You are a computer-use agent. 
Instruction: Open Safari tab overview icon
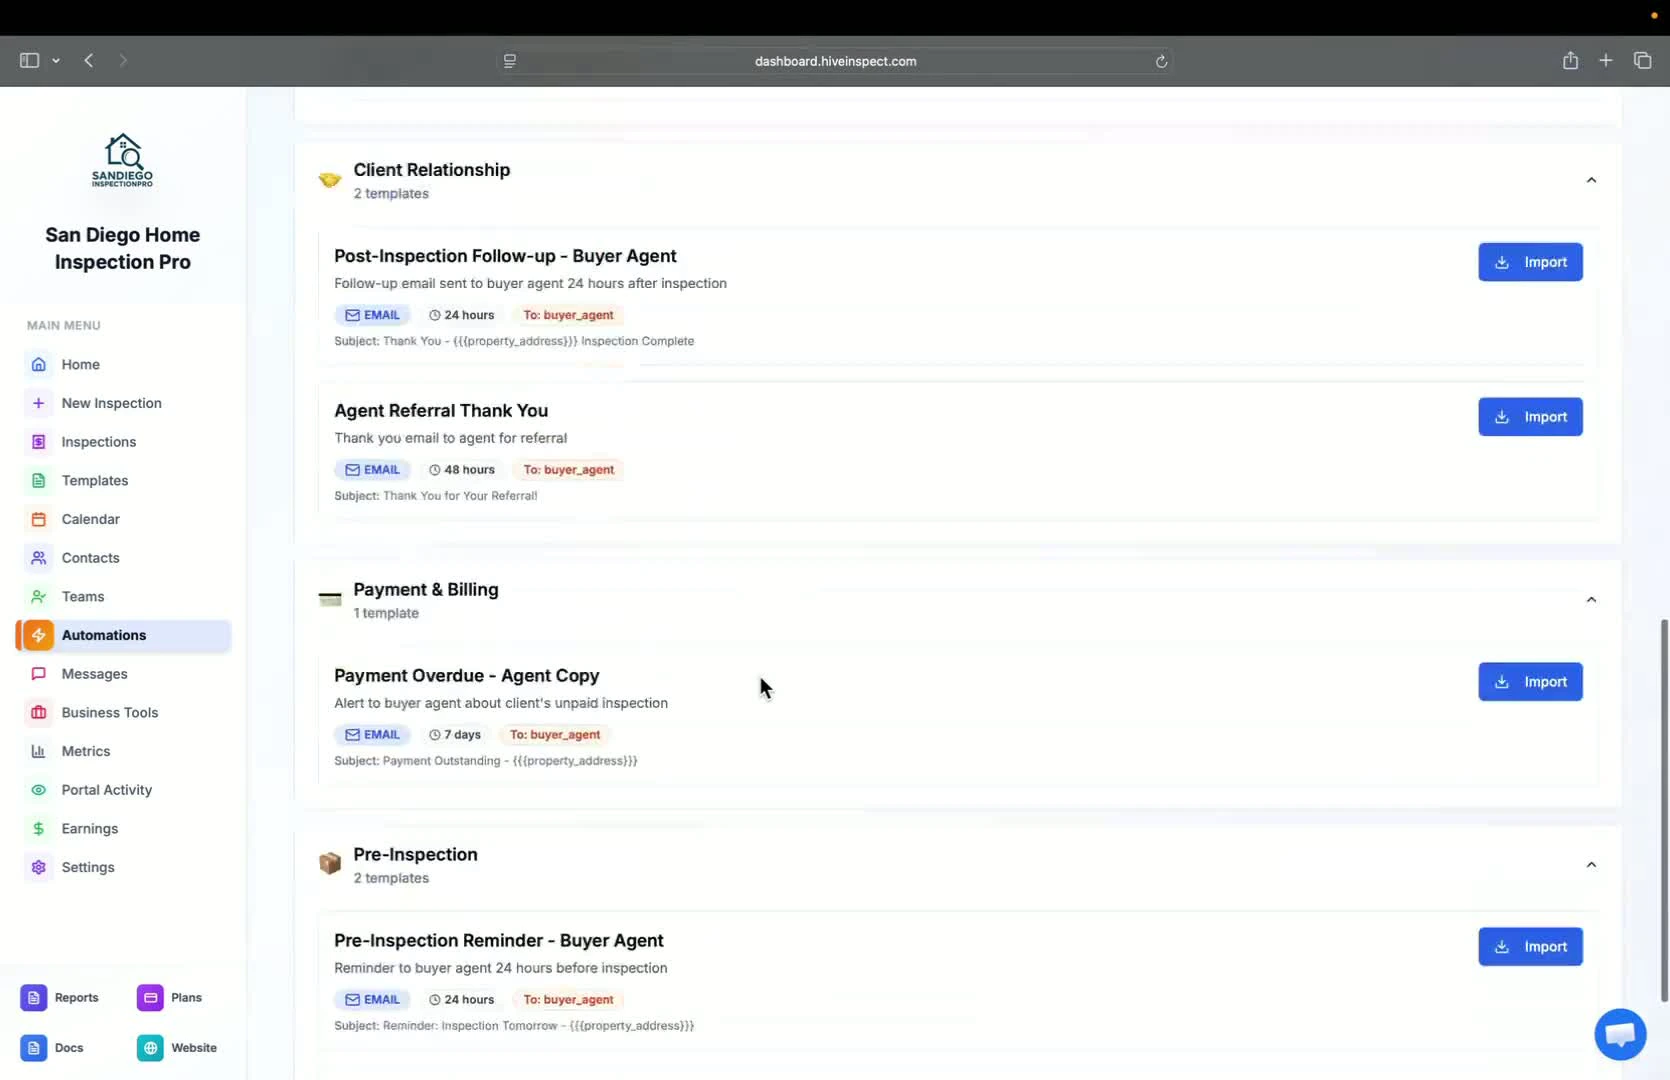[1642, 61]
